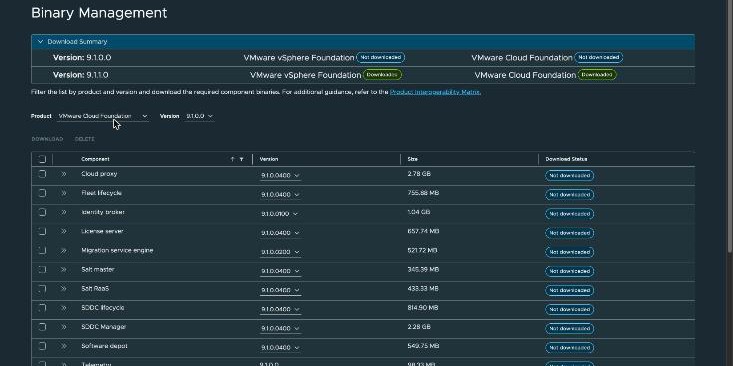Expand the Salt master row details
The image size is (733, 366).
tap(64, 270)
